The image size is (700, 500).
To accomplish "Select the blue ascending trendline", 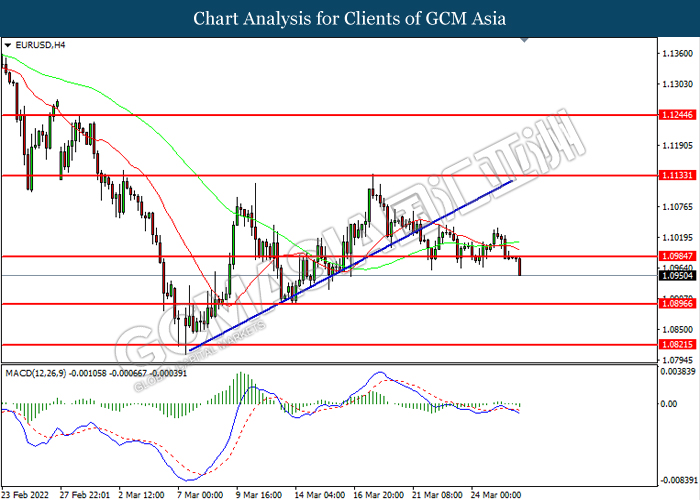I will (x=350, y=266).
